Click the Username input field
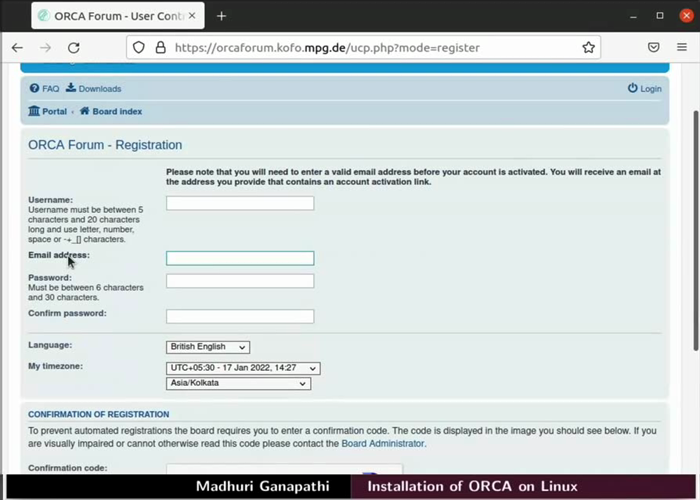Image resolution: width=700 pixels, height=500 pixels. click(240, 203)
